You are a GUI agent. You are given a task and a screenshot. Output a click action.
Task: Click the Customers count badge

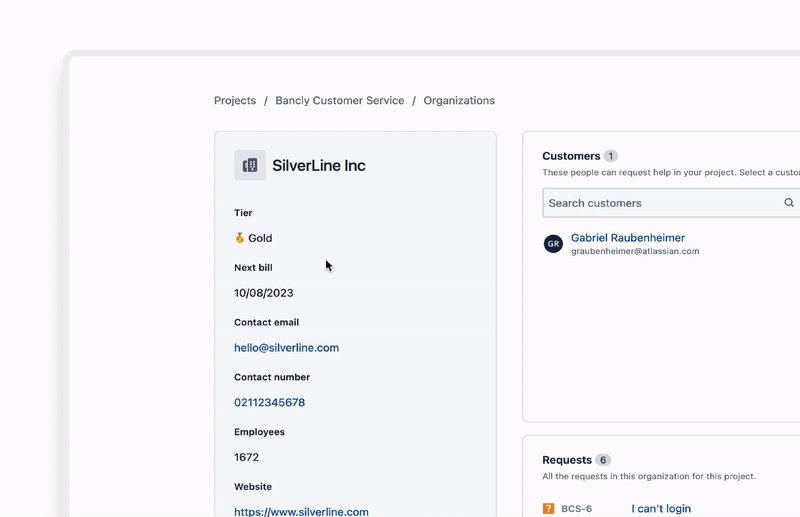[x=611, y=156]
